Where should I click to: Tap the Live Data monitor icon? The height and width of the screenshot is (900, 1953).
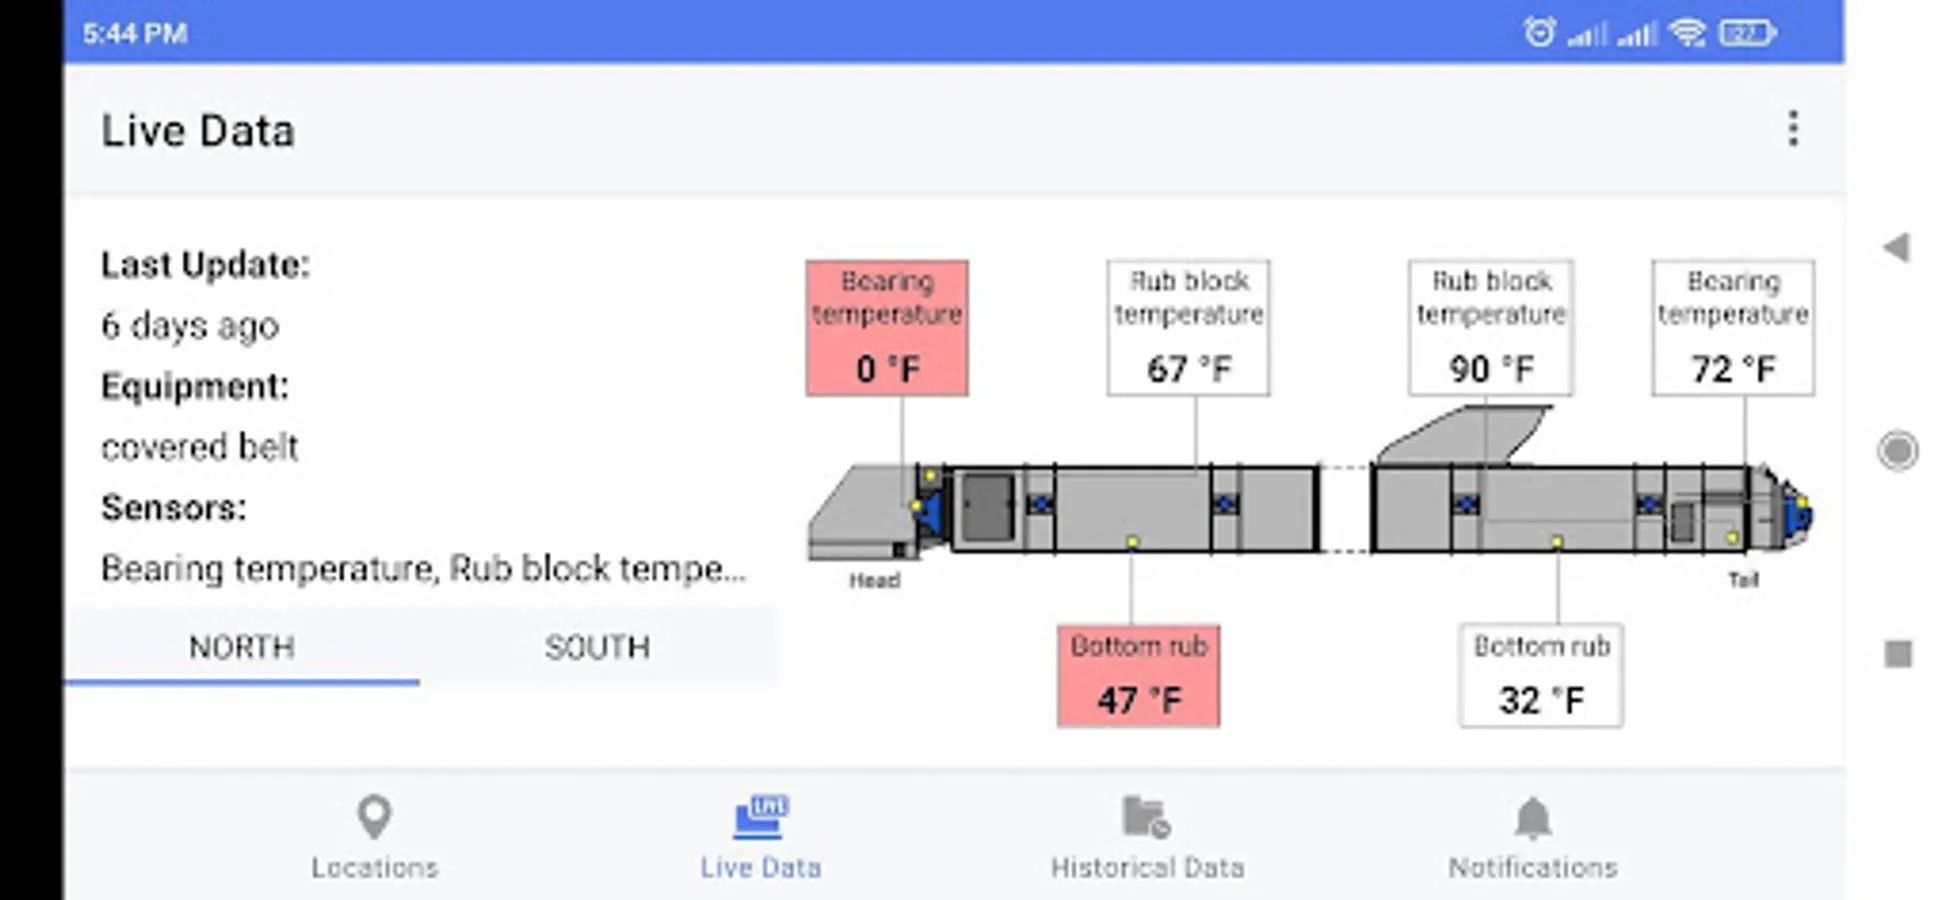click(760, 816)
